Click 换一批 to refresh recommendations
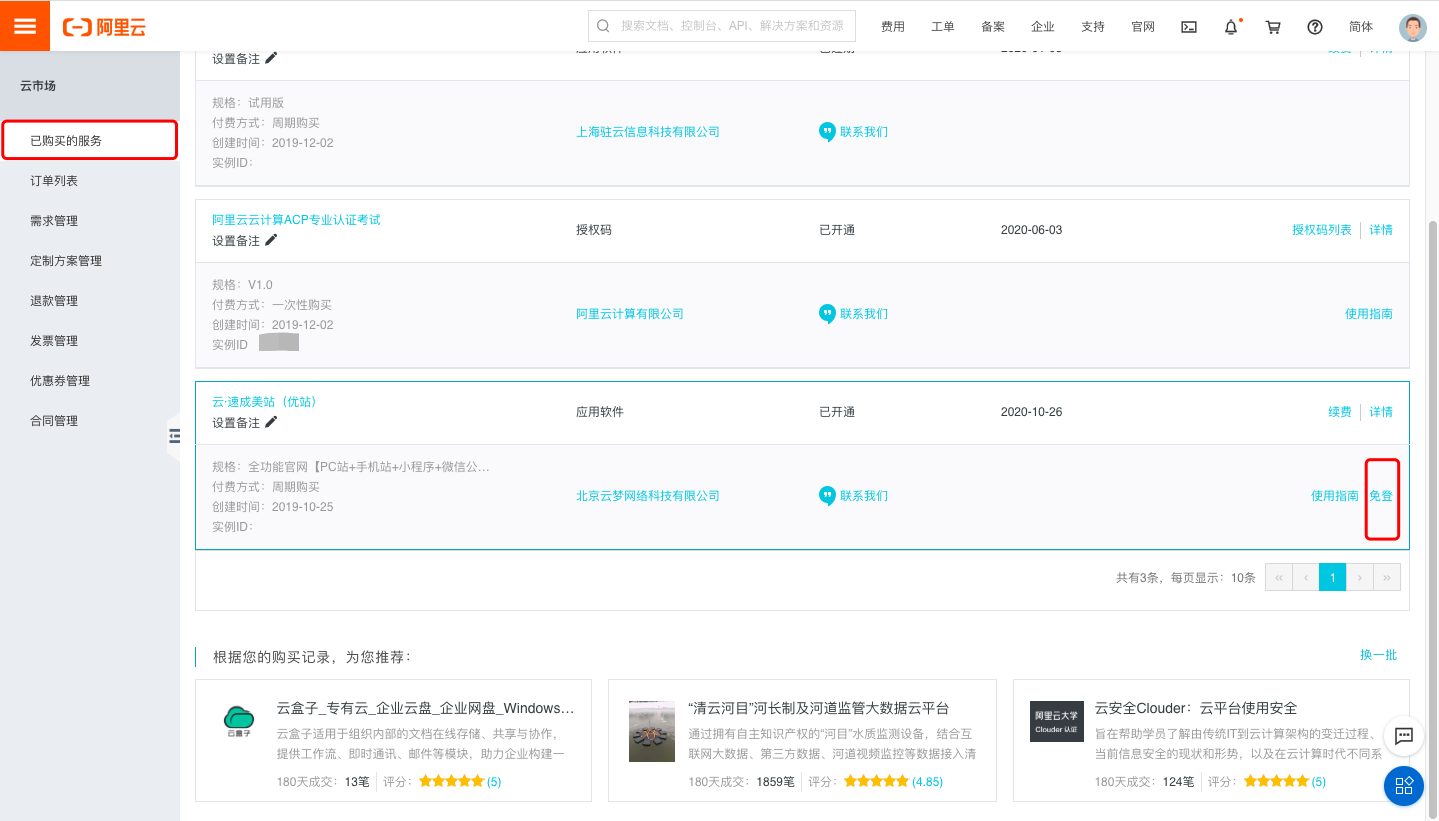 click(x=1378, y=655)
